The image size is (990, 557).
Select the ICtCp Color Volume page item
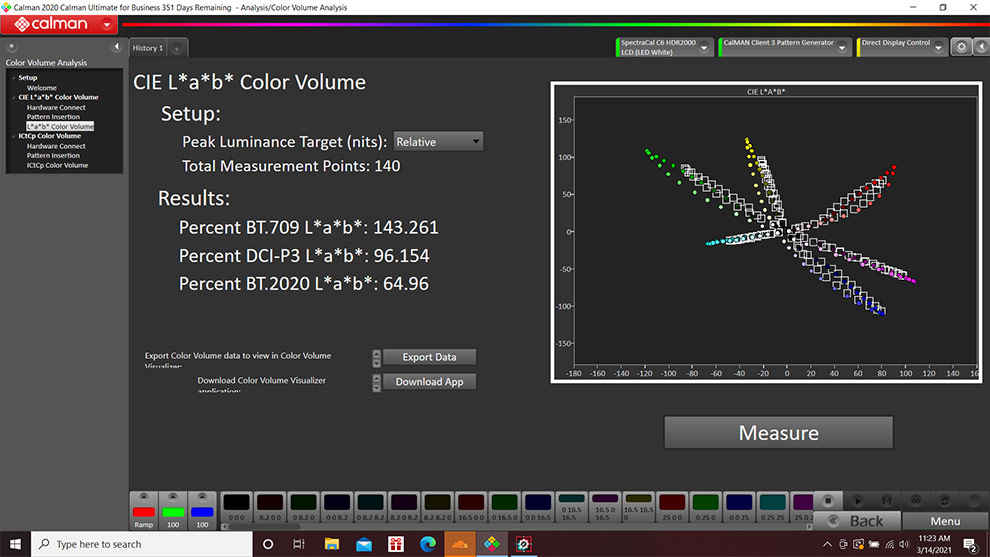pos(57,165)
